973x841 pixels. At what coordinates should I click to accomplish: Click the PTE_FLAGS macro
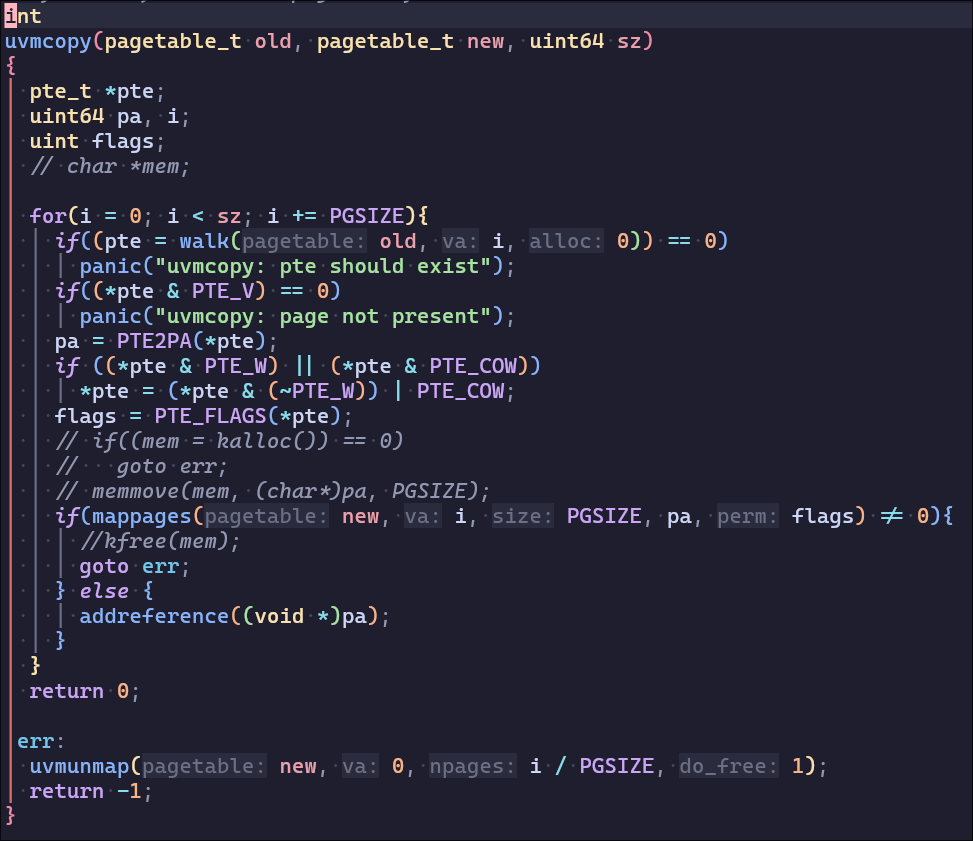coord(191,416)
